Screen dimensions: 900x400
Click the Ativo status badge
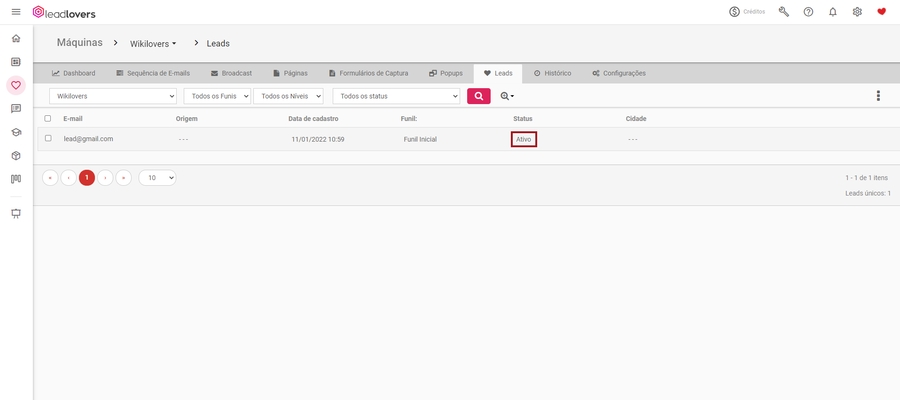tap(523, 140)
